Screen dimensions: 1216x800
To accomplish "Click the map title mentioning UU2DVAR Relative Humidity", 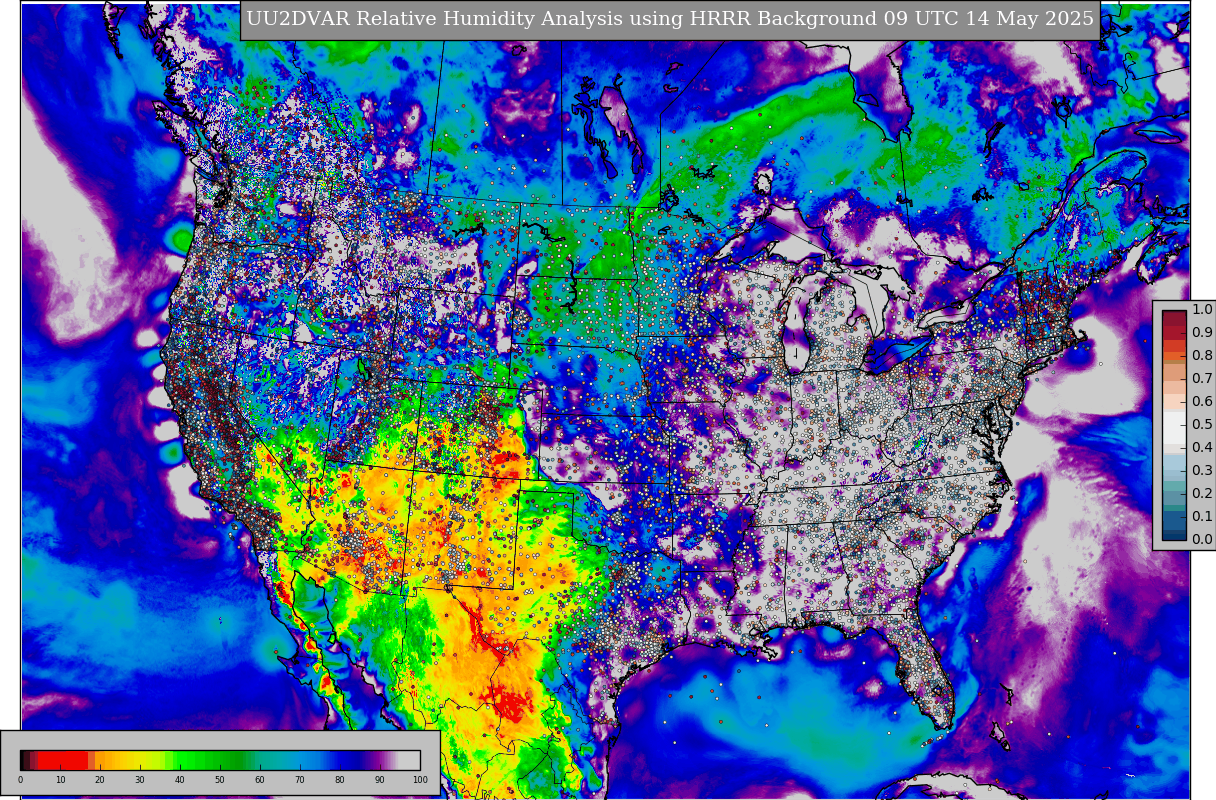I will coord(670,19).
